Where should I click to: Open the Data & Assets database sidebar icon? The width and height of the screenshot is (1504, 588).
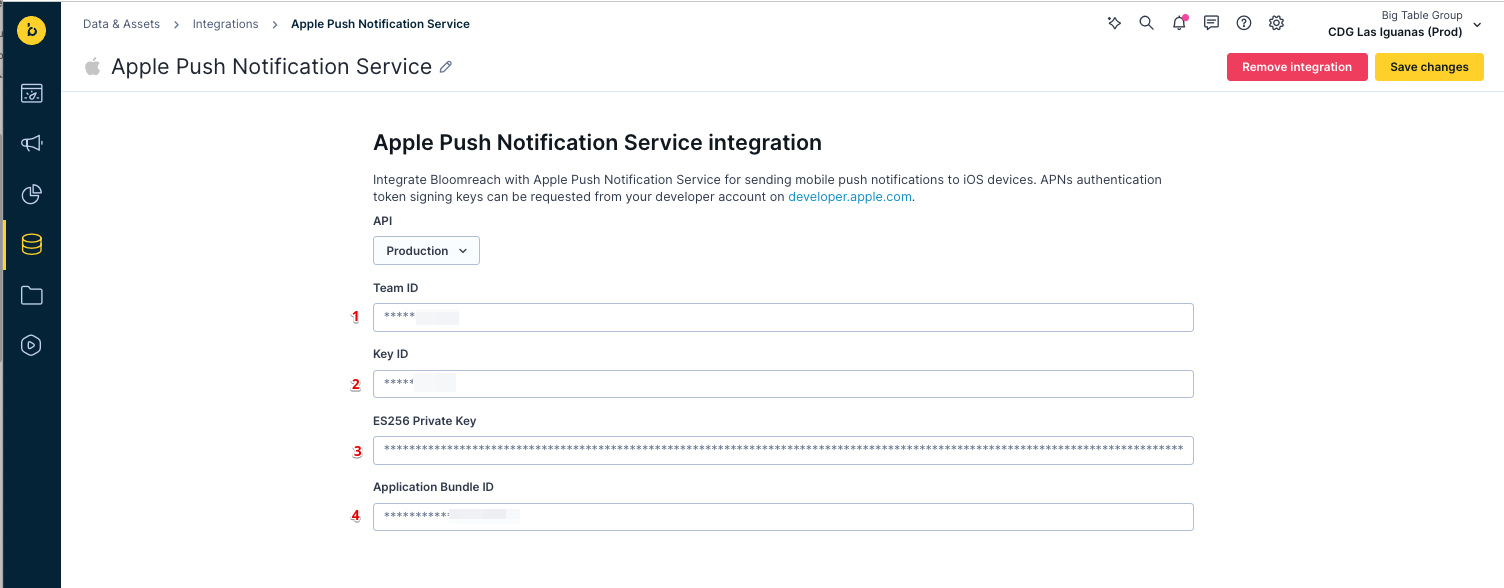31,244
